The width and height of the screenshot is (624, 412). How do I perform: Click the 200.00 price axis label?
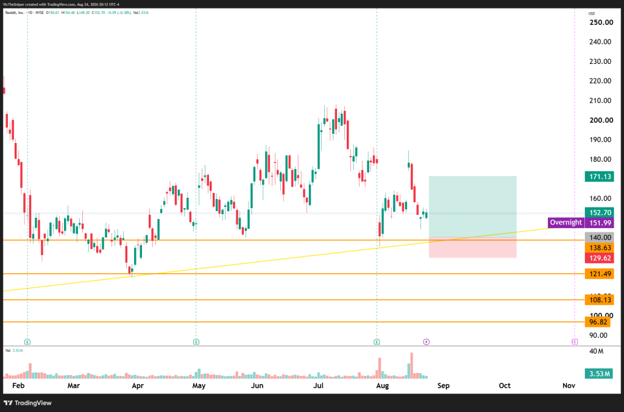pos(601,120)
